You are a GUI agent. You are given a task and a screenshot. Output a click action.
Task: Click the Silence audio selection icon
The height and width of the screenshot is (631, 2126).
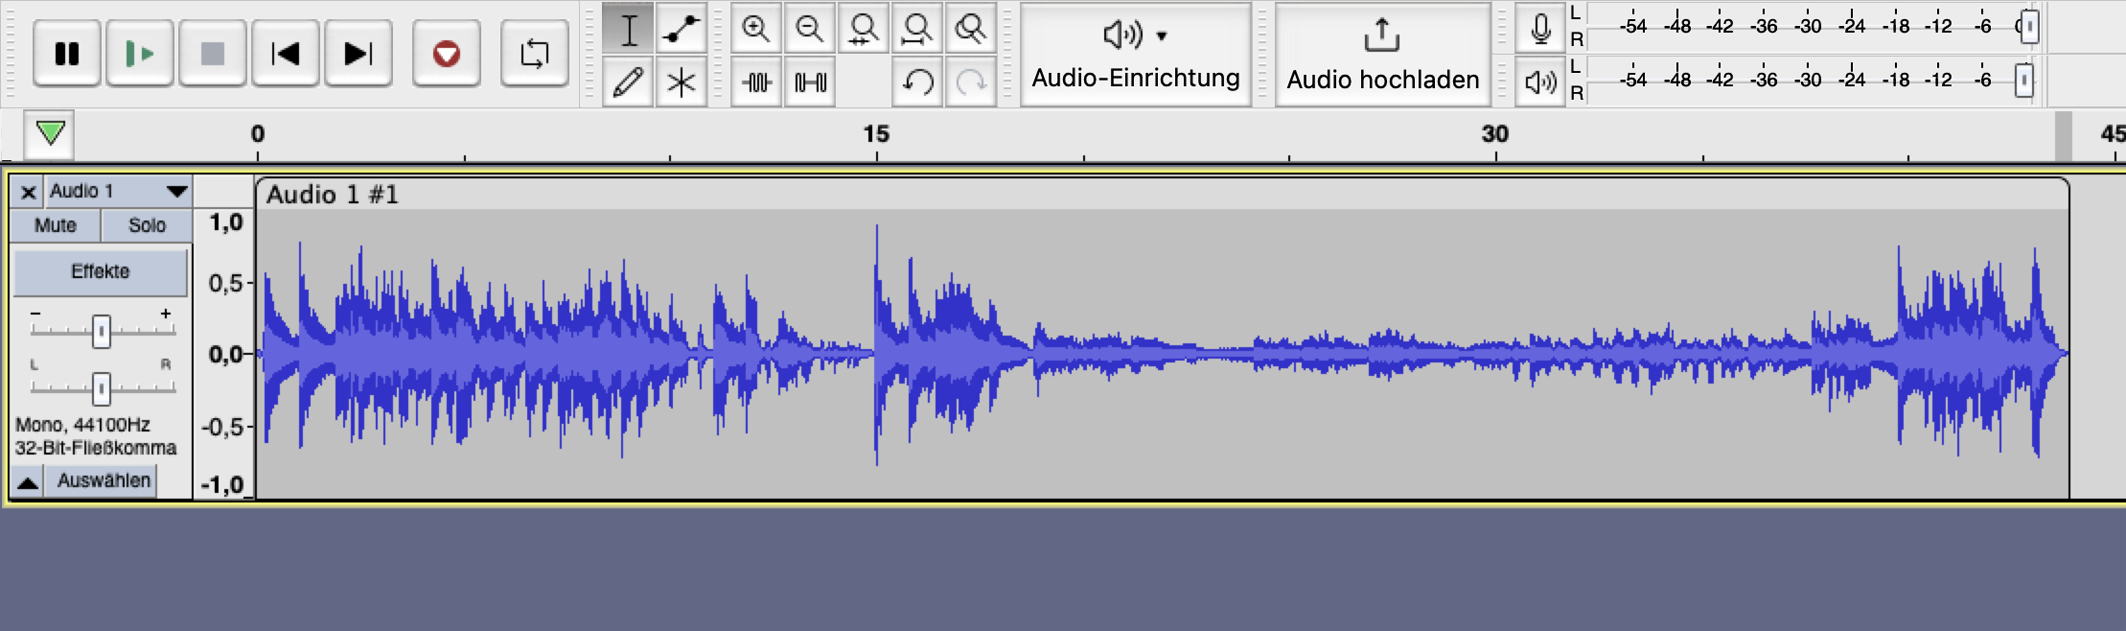[x=809, y=82]
